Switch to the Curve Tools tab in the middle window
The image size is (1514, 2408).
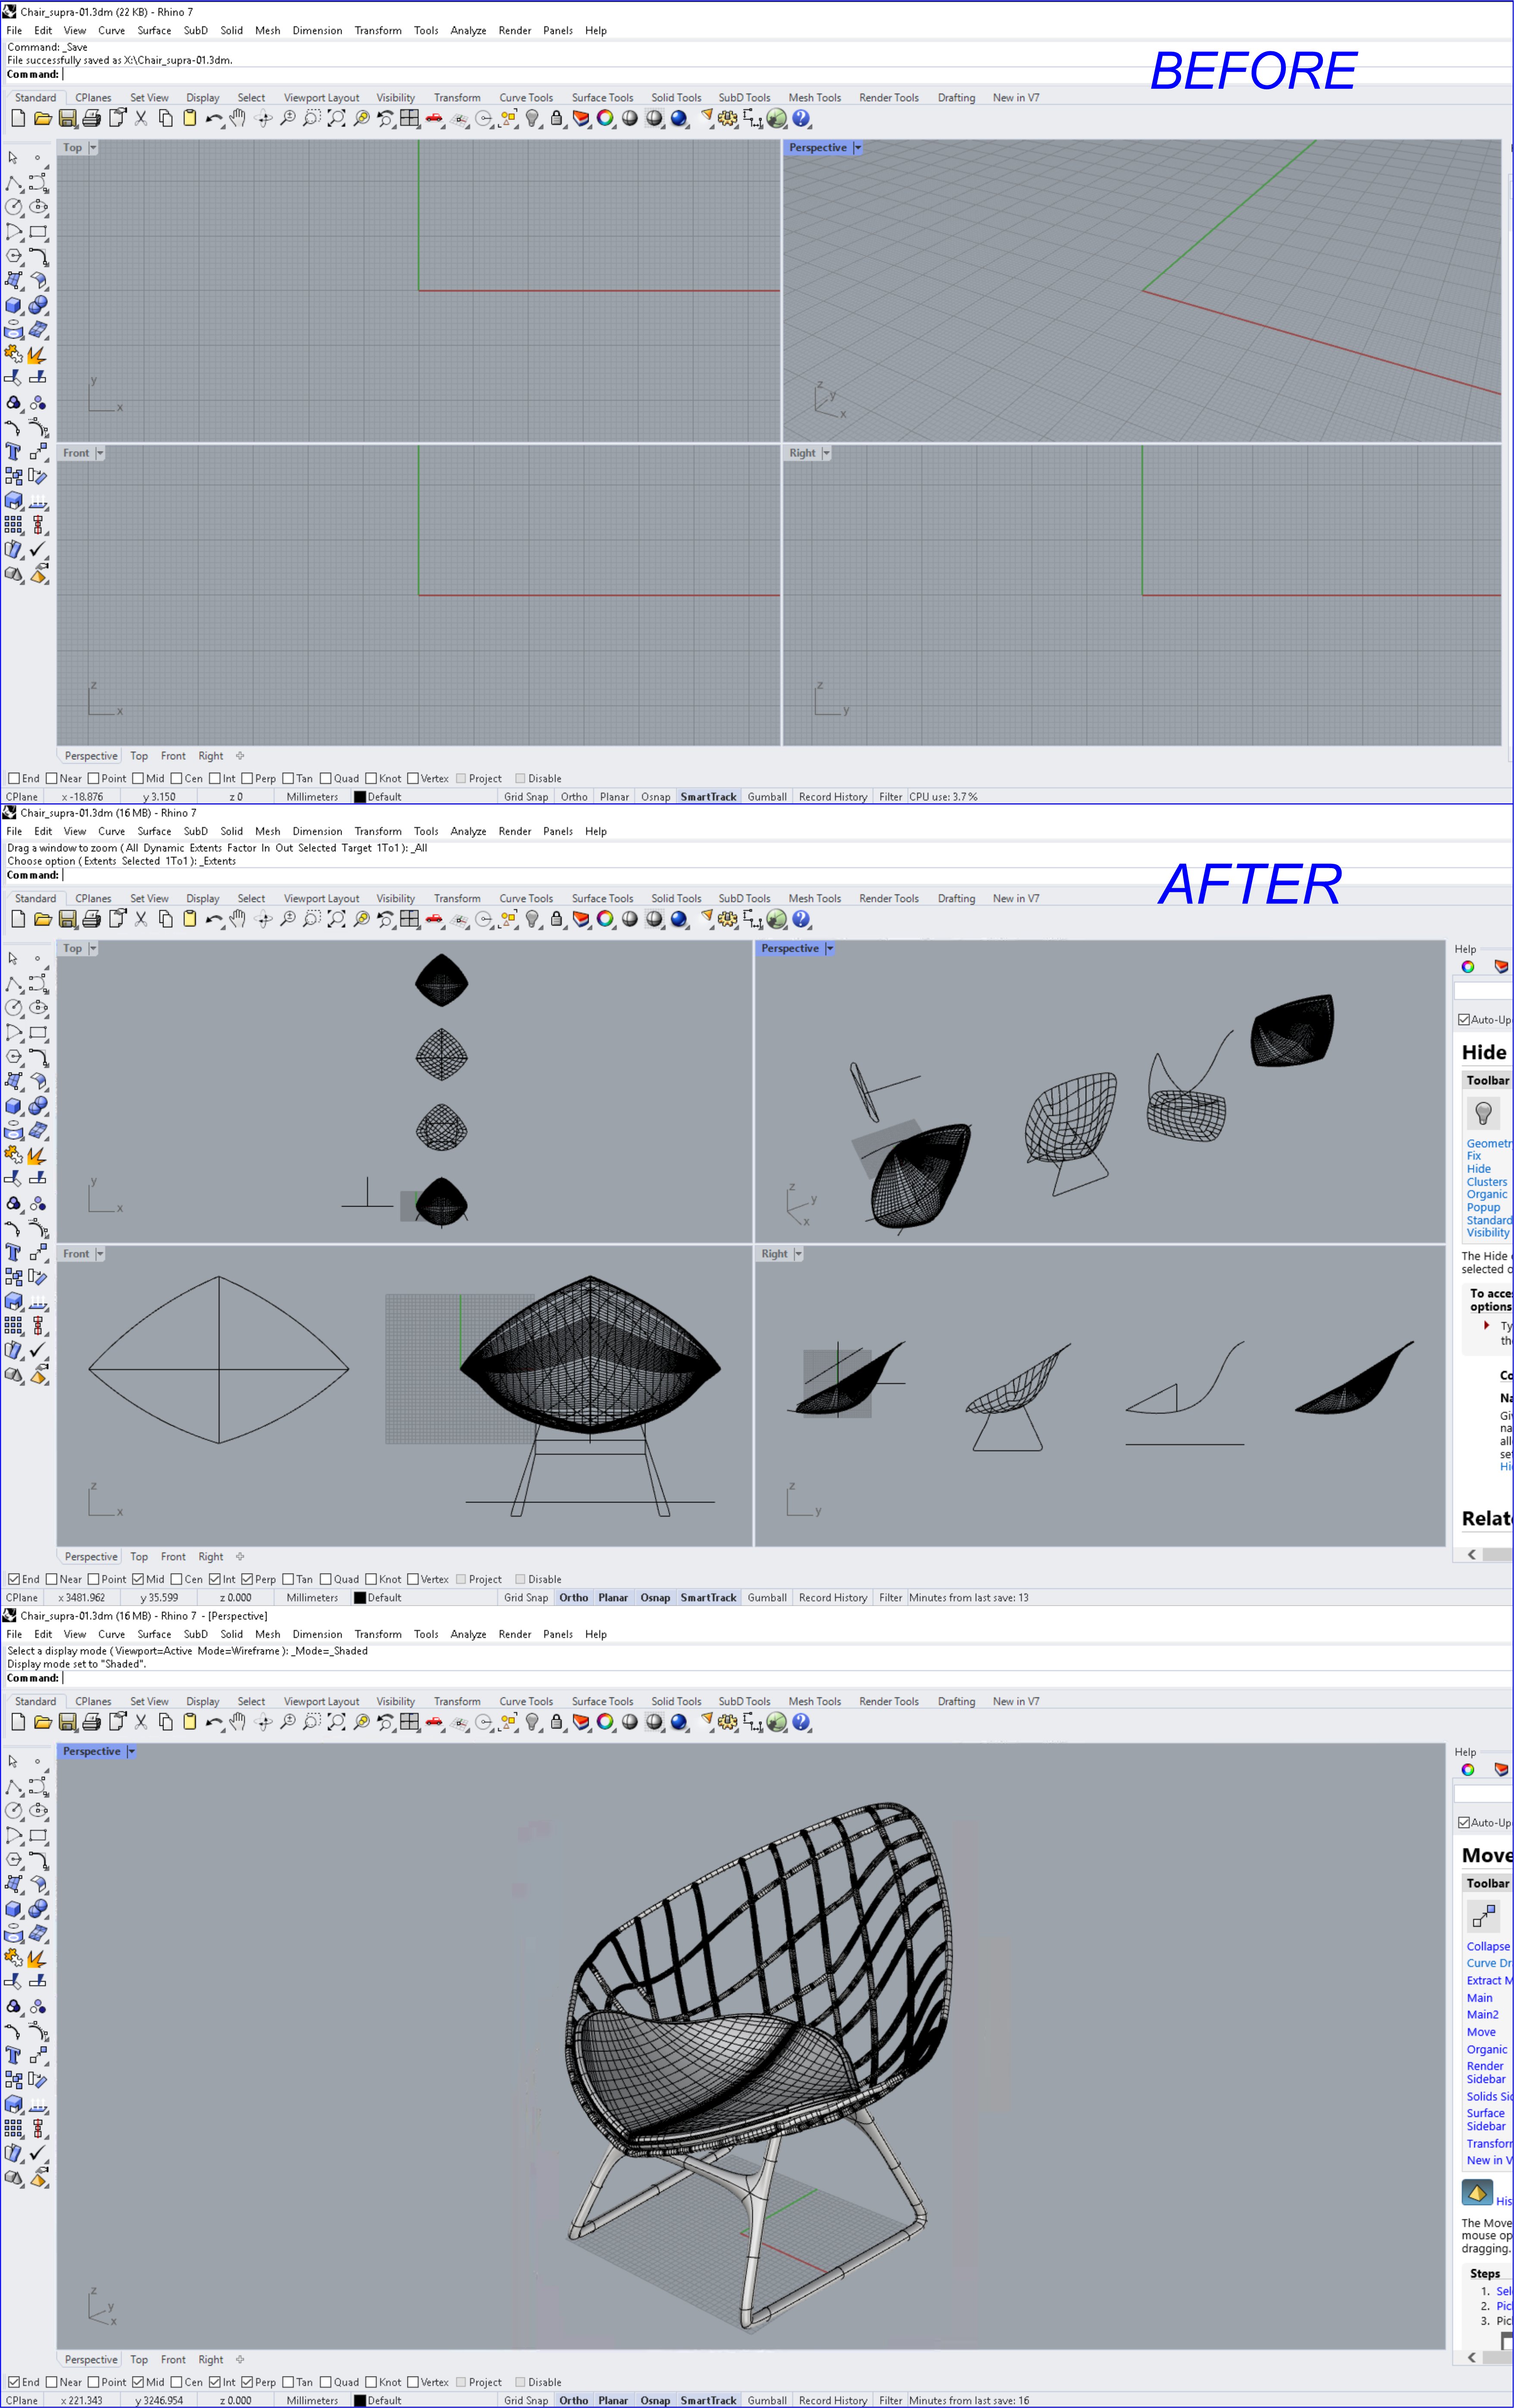pyautogui.click(x=526, y=898)
